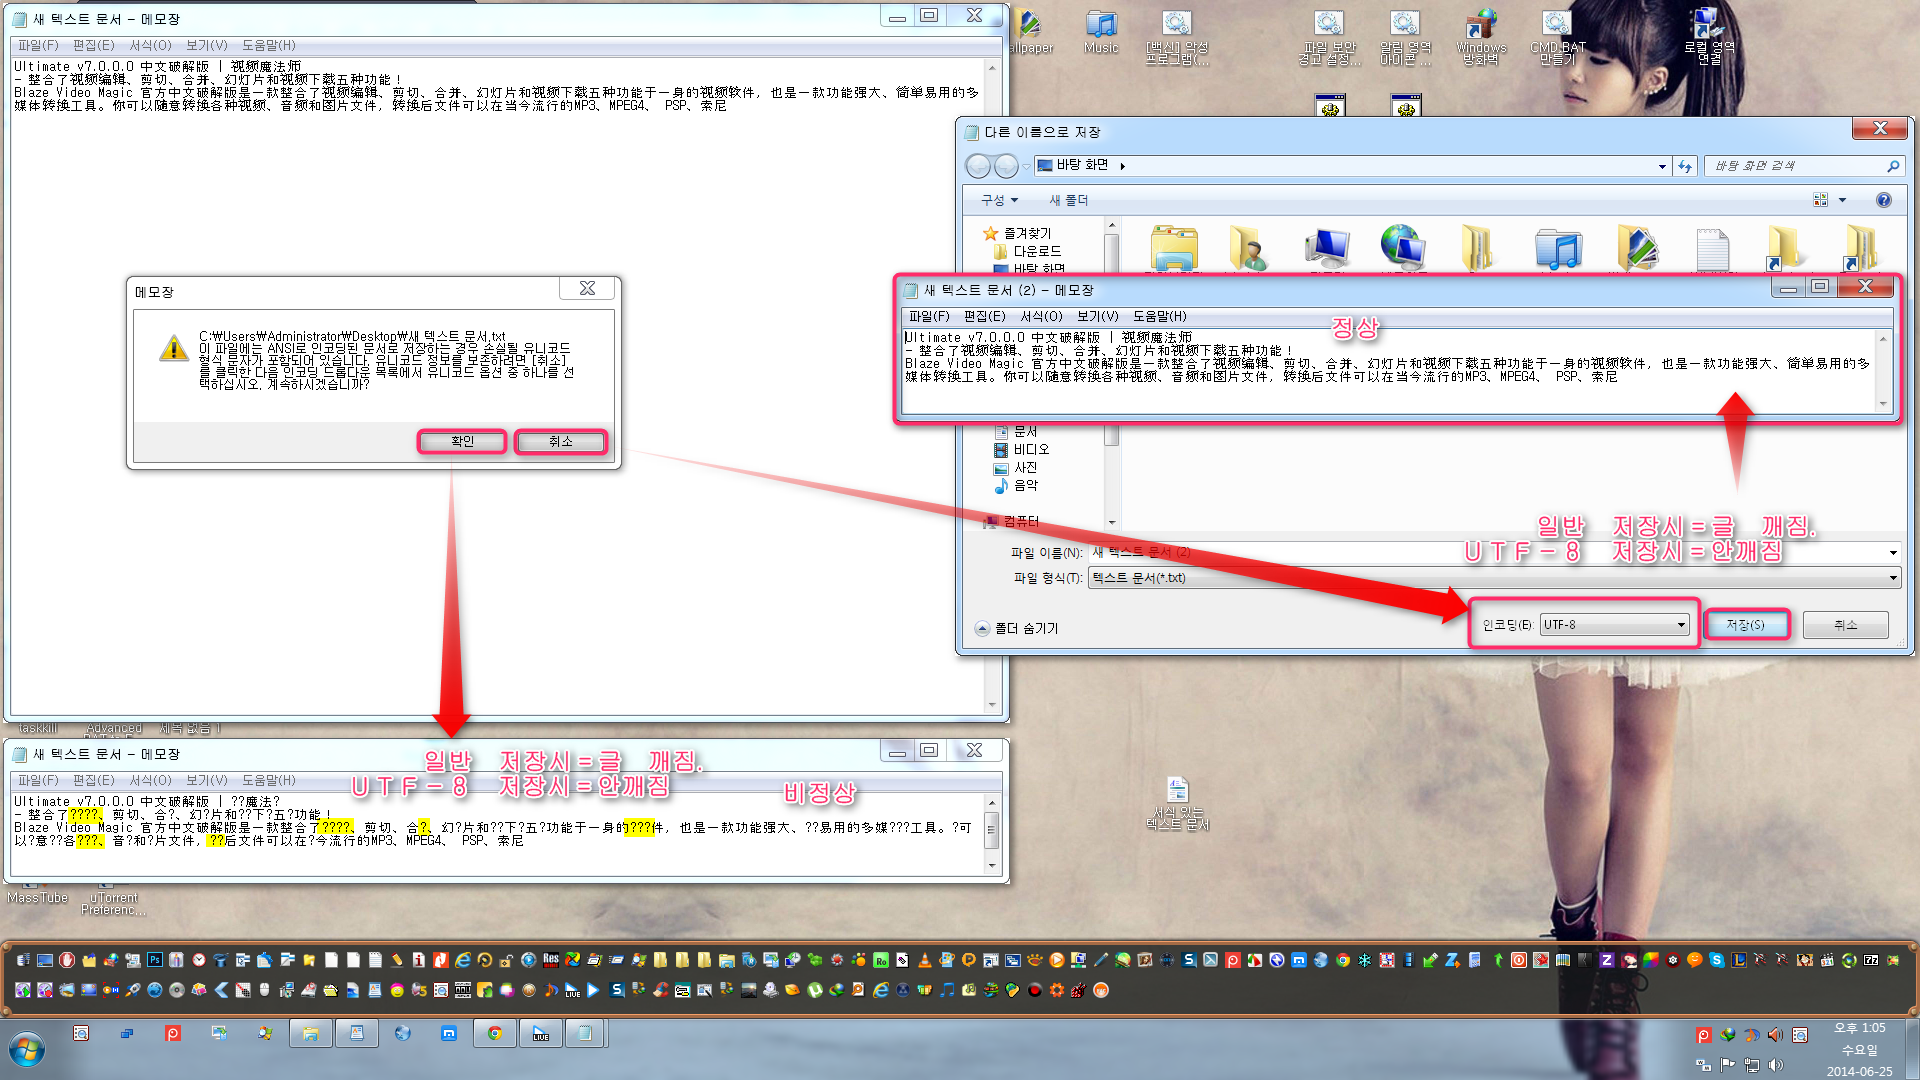
Task: Select the Libraries folder icon in file list
Action: (x=1174, y=248)
